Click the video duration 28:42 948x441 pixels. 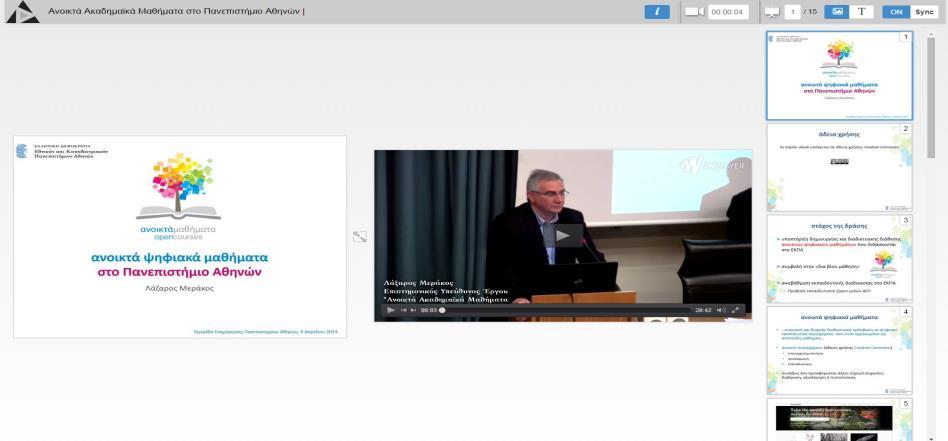point(703,310)
